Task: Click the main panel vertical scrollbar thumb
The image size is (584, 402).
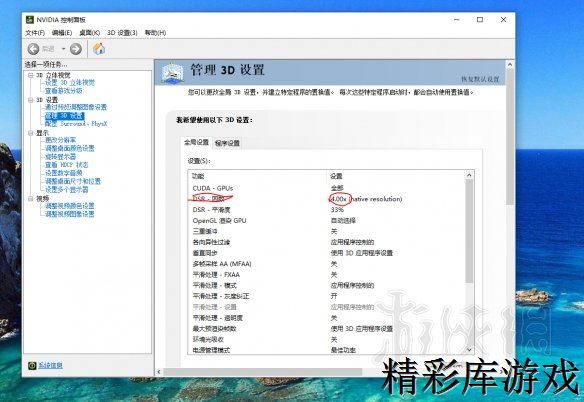Action: tap(510, 137)
